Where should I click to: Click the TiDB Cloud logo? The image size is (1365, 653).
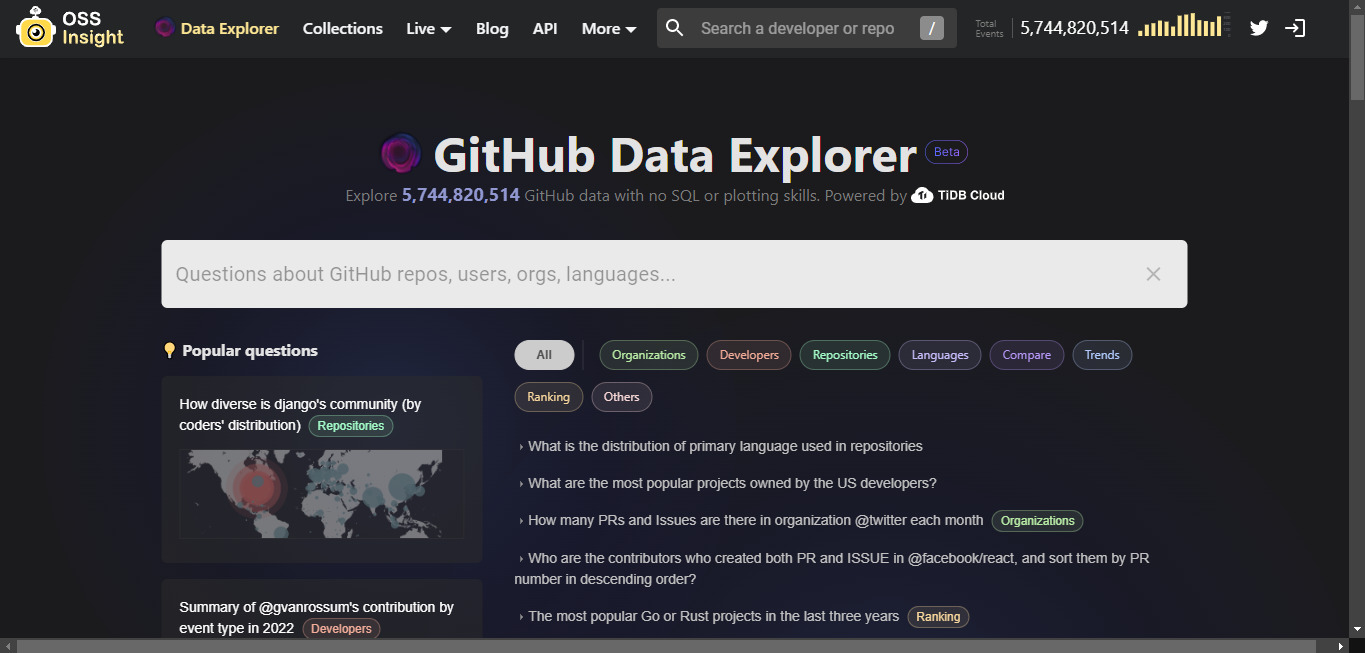pyautogui.click(x=958, y=195)
